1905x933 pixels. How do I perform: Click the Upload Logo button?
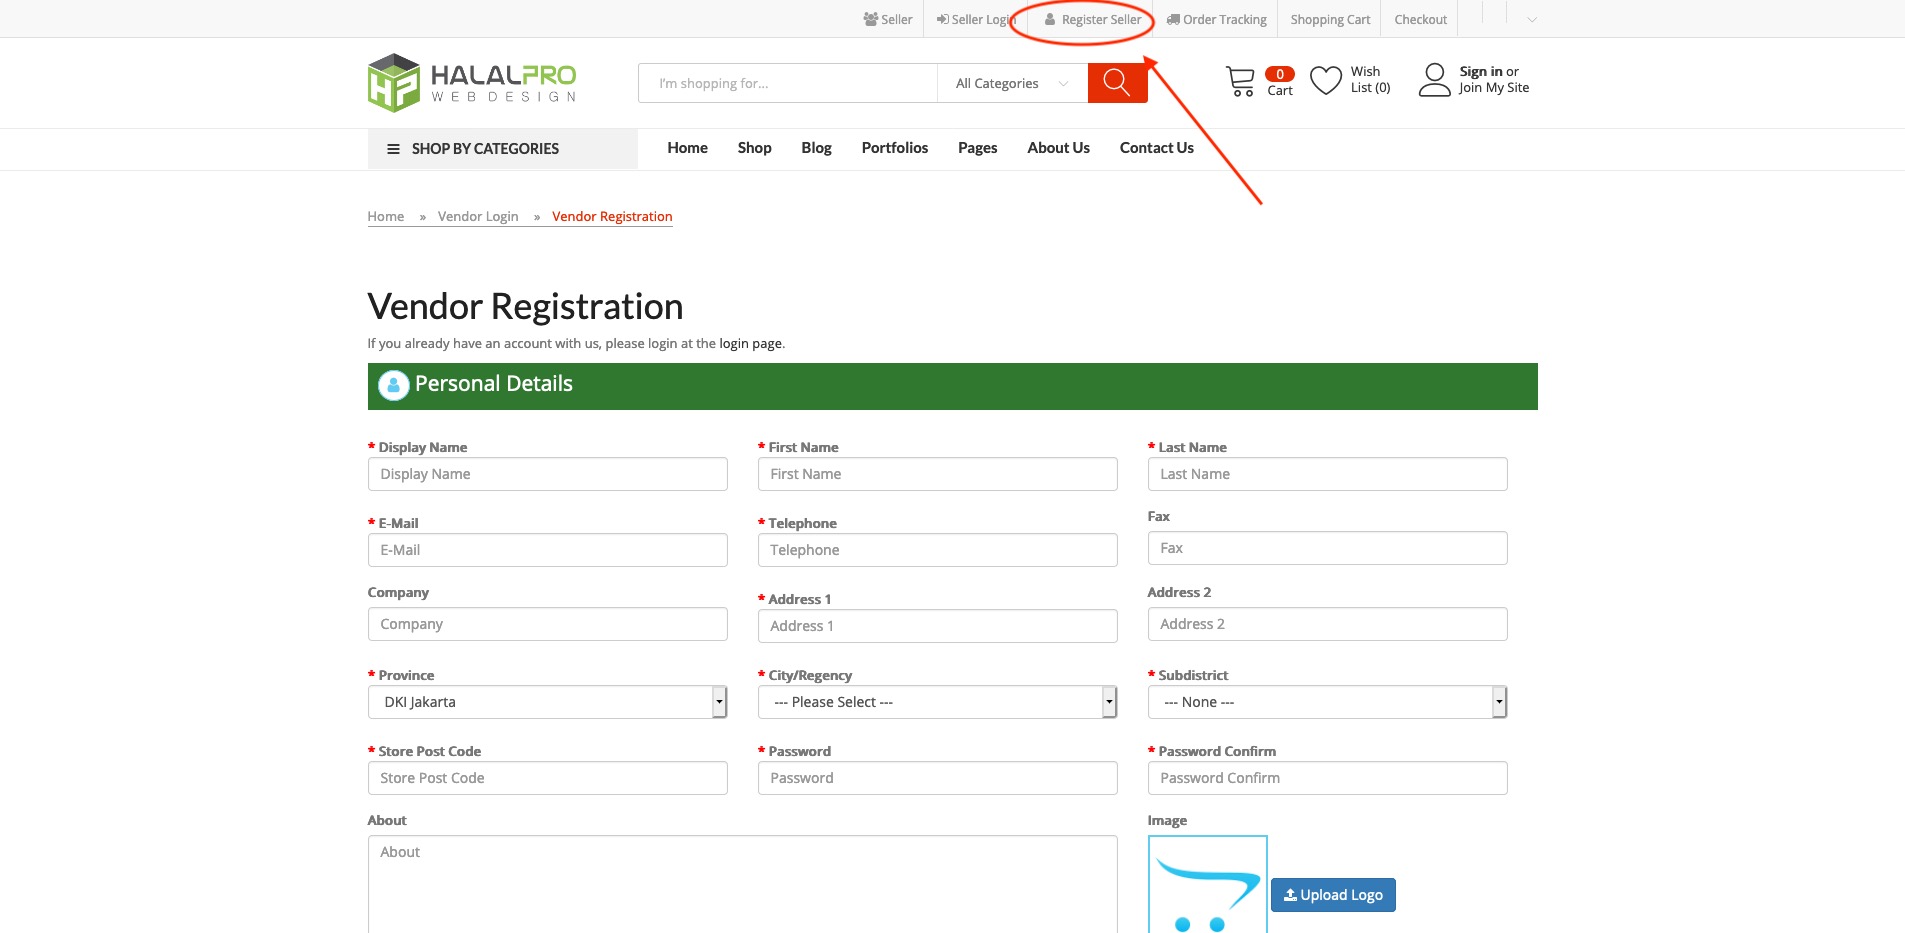tap(1333, 895)
